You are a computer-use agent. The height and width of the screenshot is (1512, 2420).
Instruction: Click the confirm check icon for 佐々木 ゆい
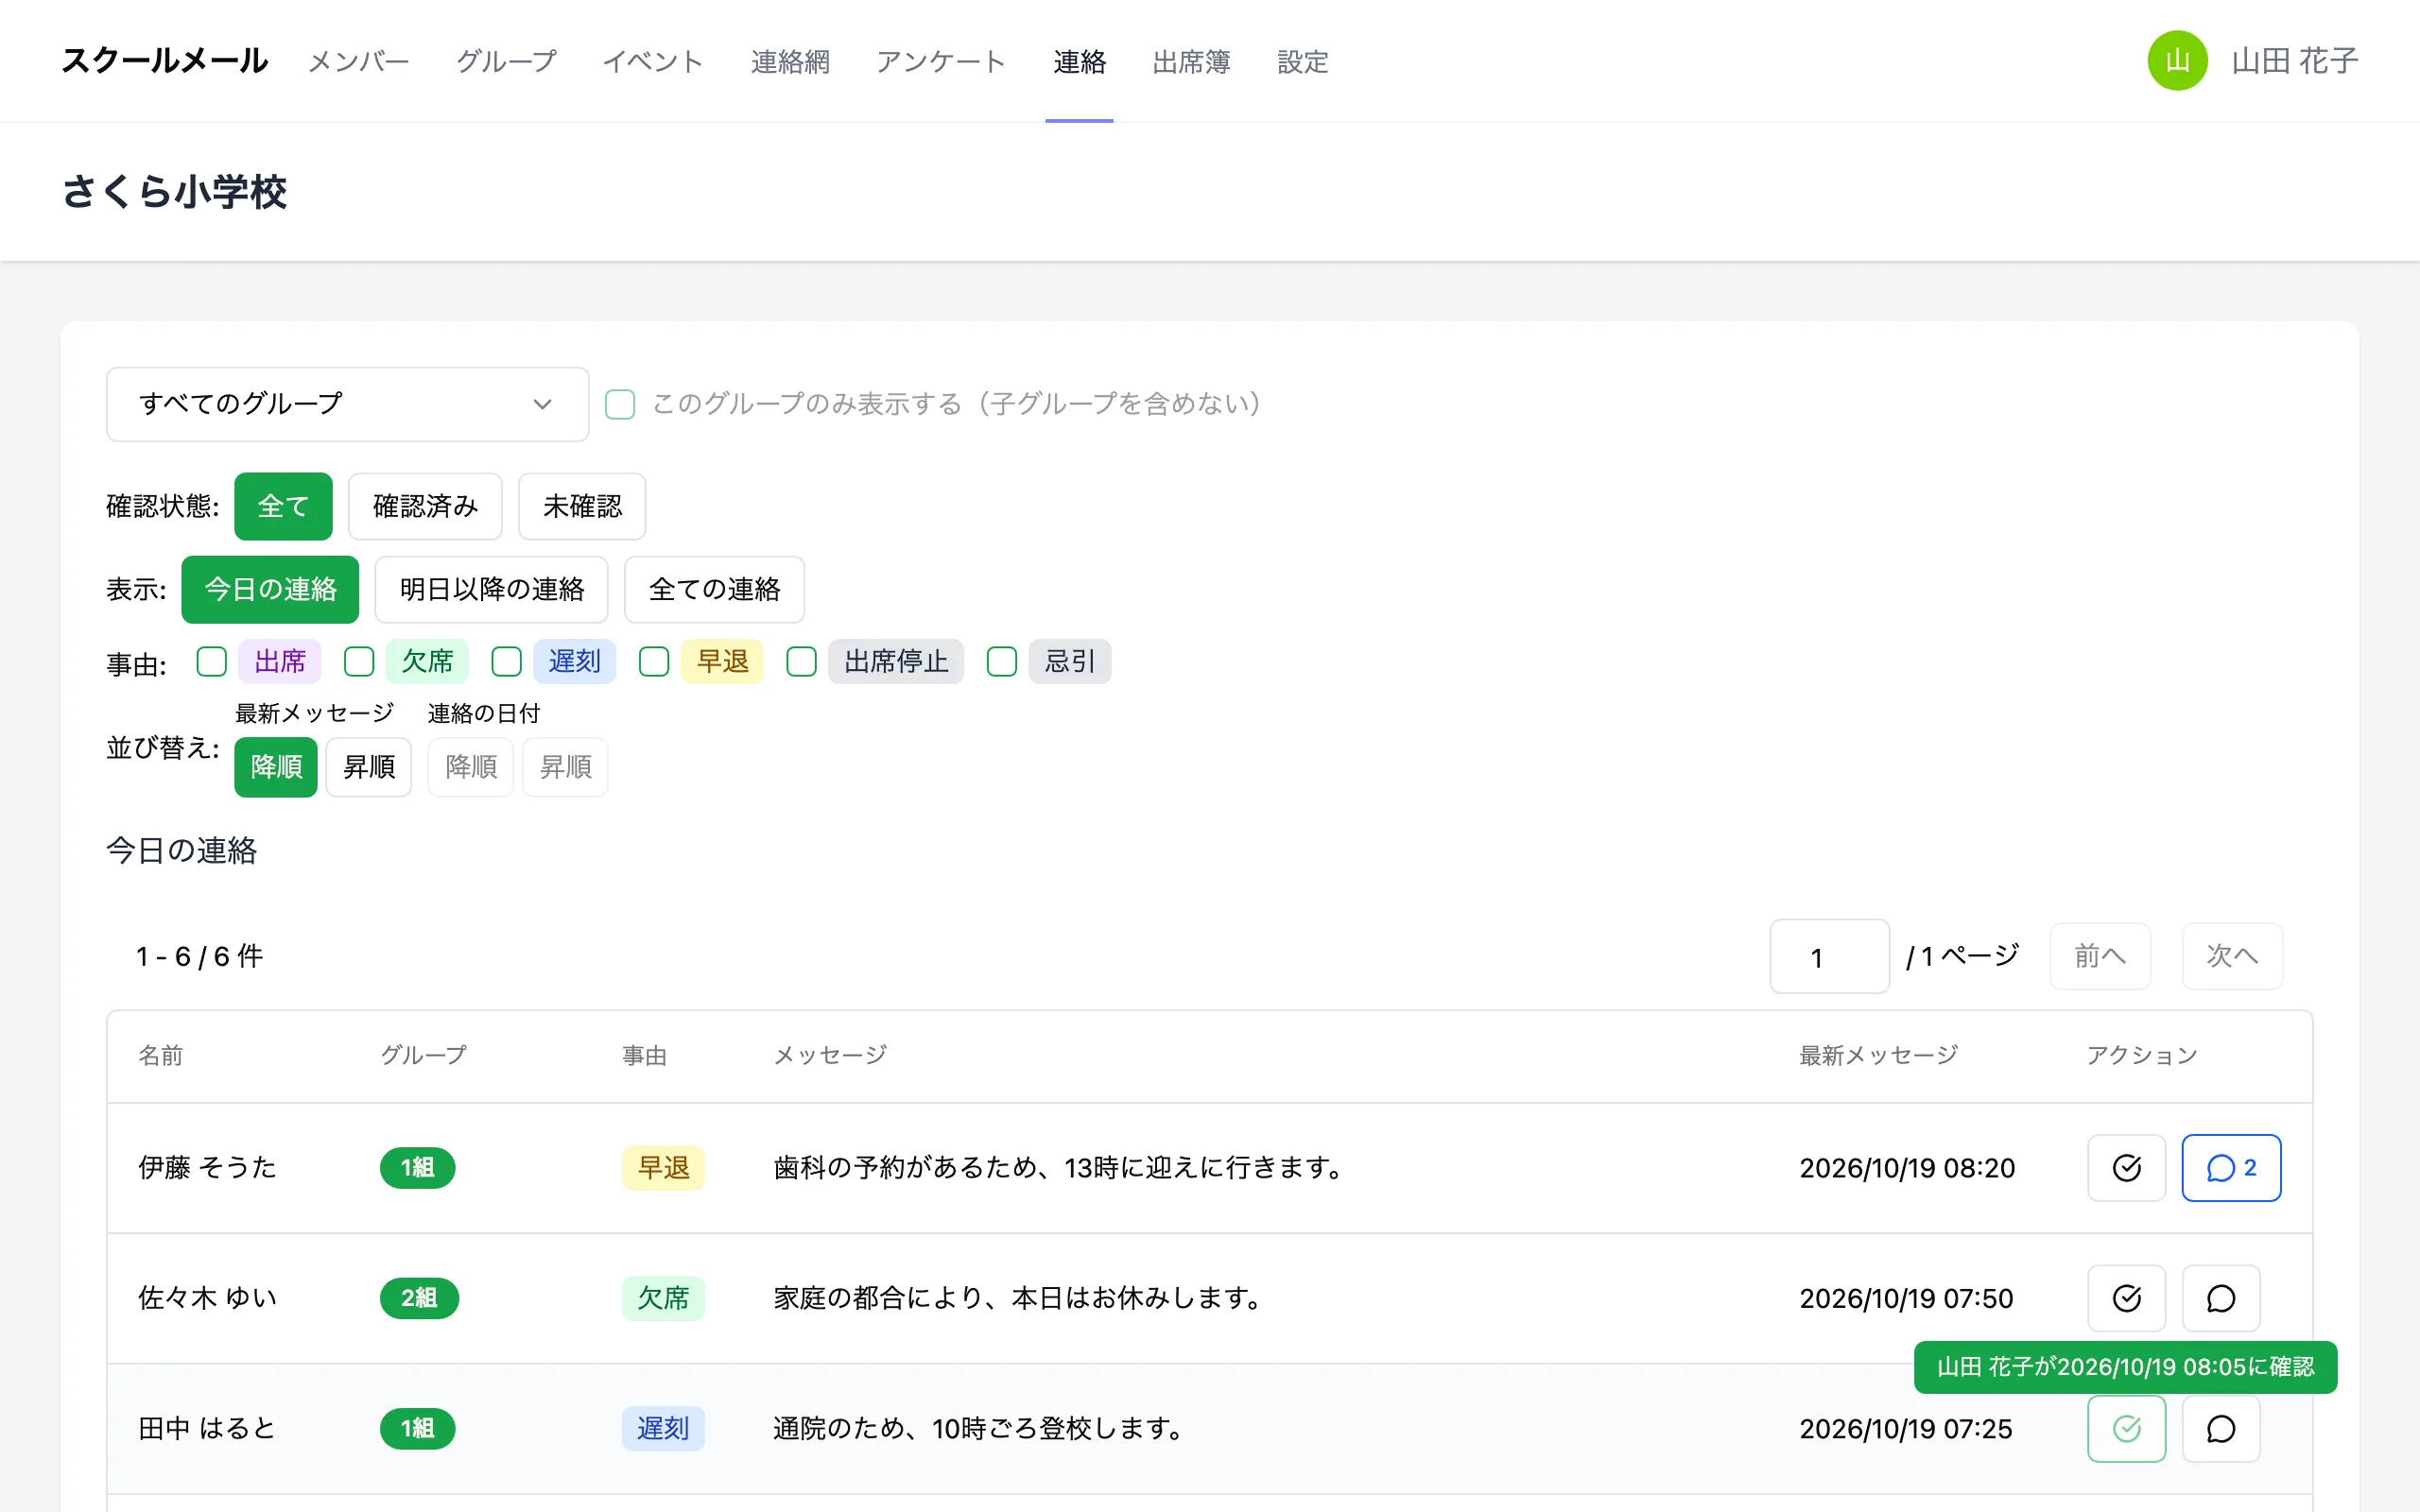click(2126, 1298)
